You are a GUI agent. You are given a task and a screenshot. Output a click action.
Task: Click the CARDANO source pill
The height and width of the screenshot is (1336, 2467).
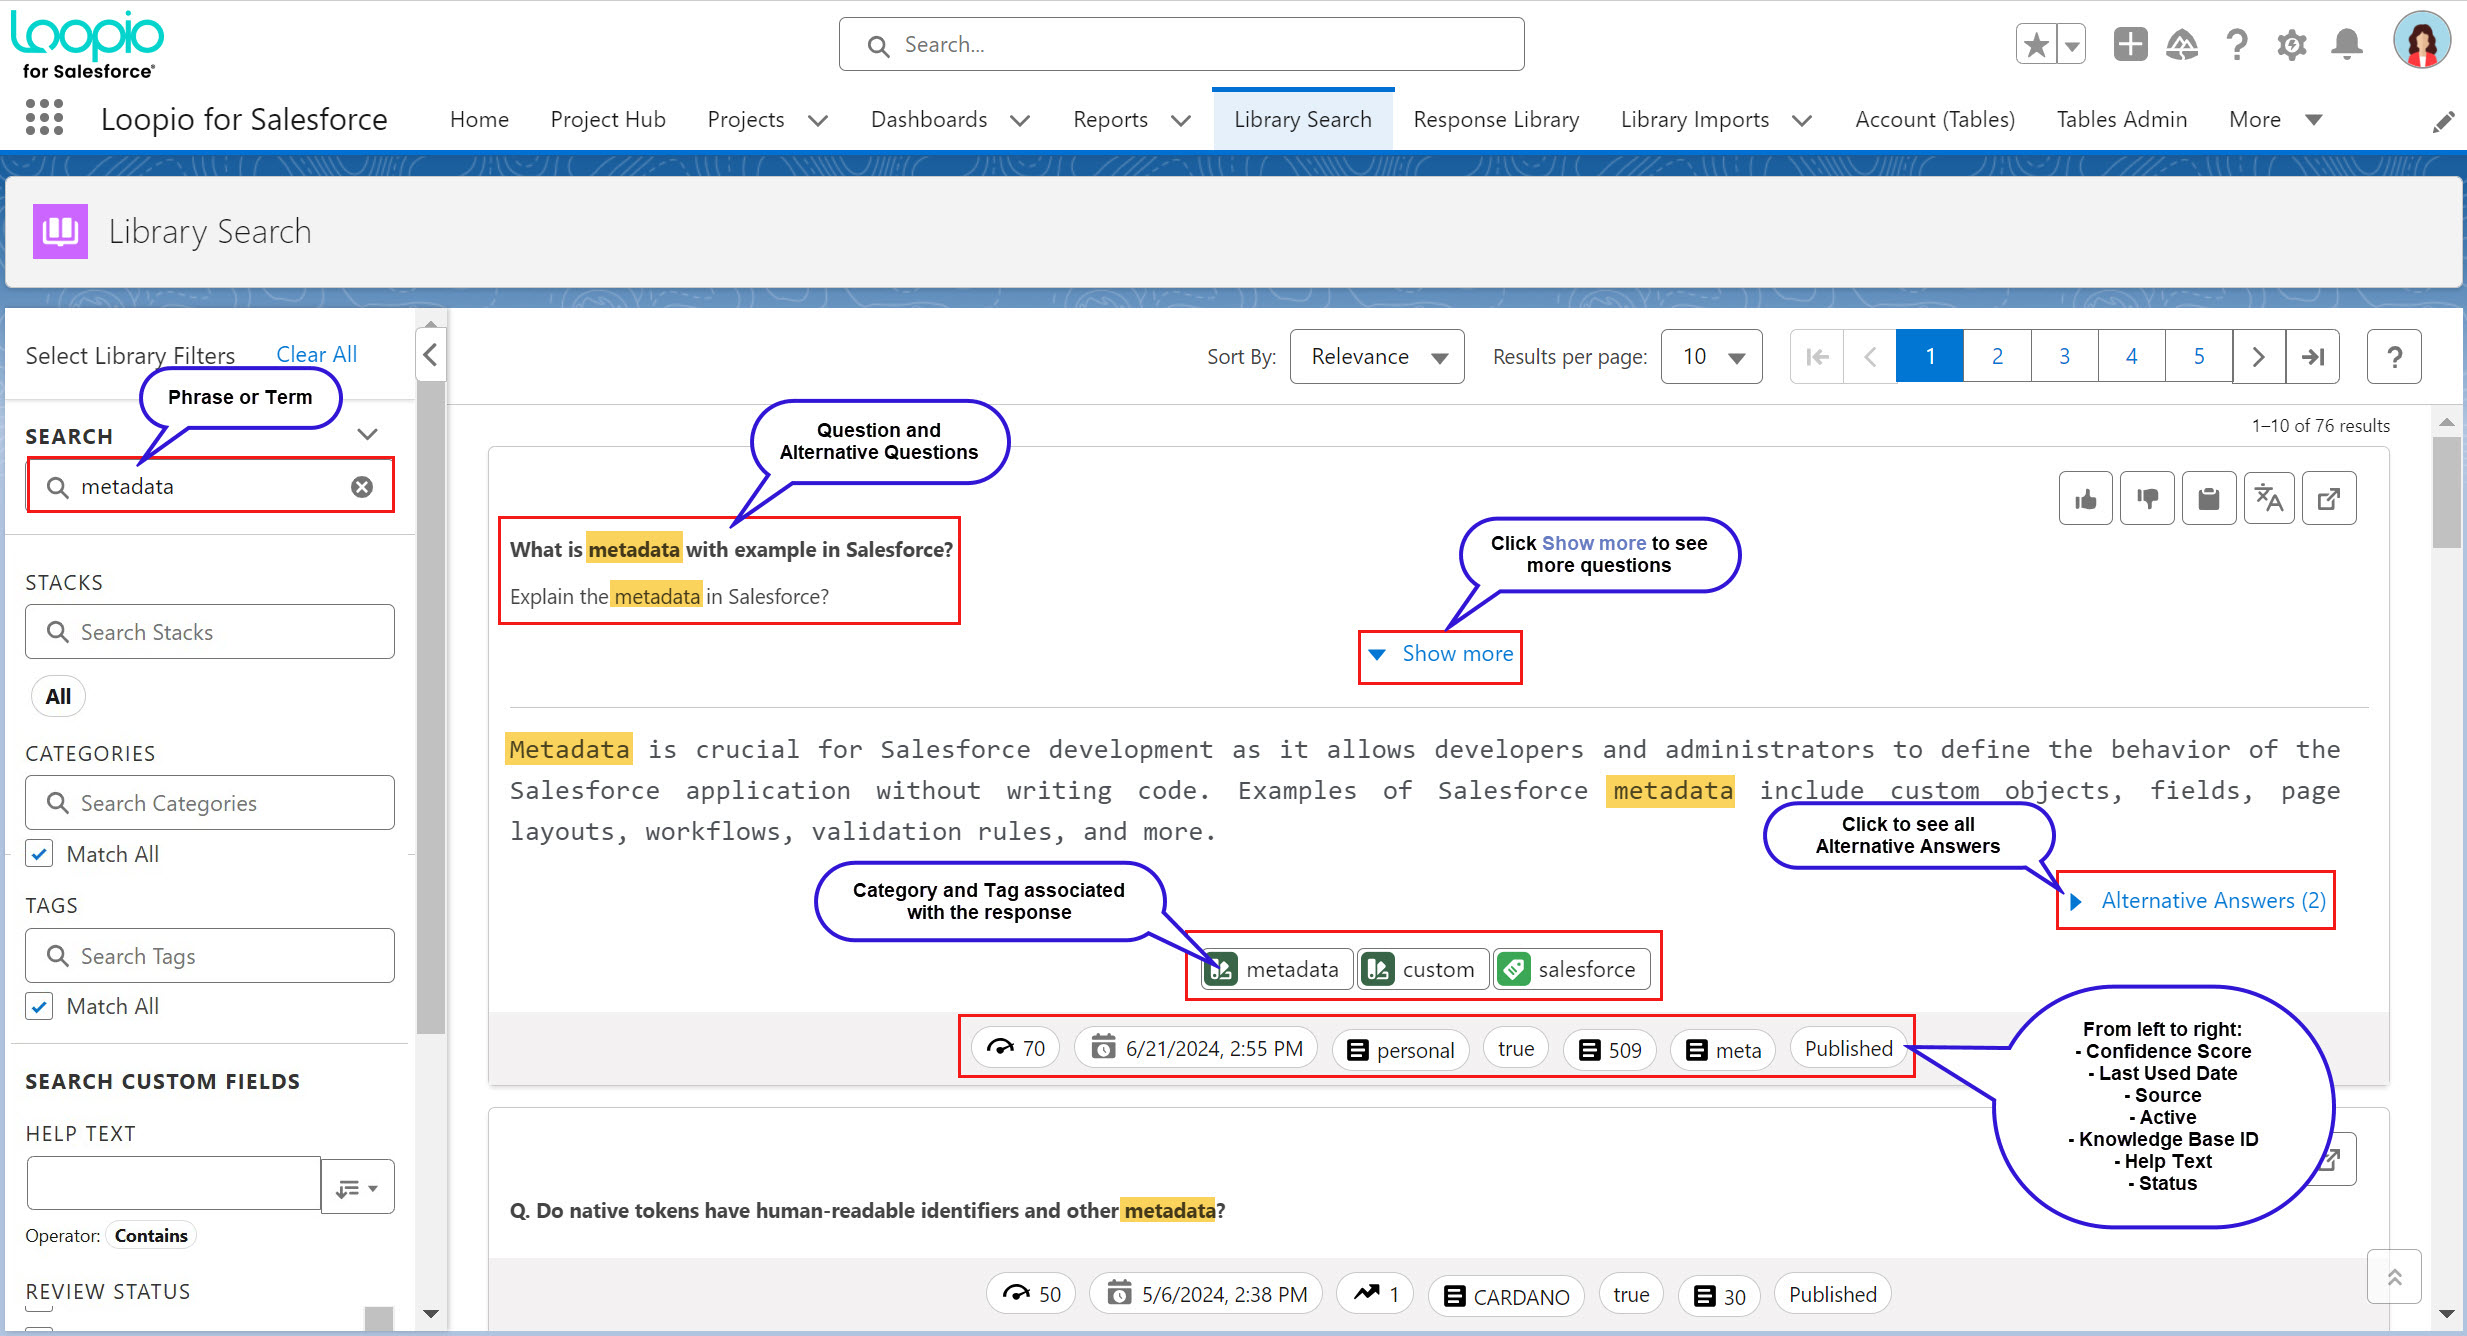[1506, 1296]
